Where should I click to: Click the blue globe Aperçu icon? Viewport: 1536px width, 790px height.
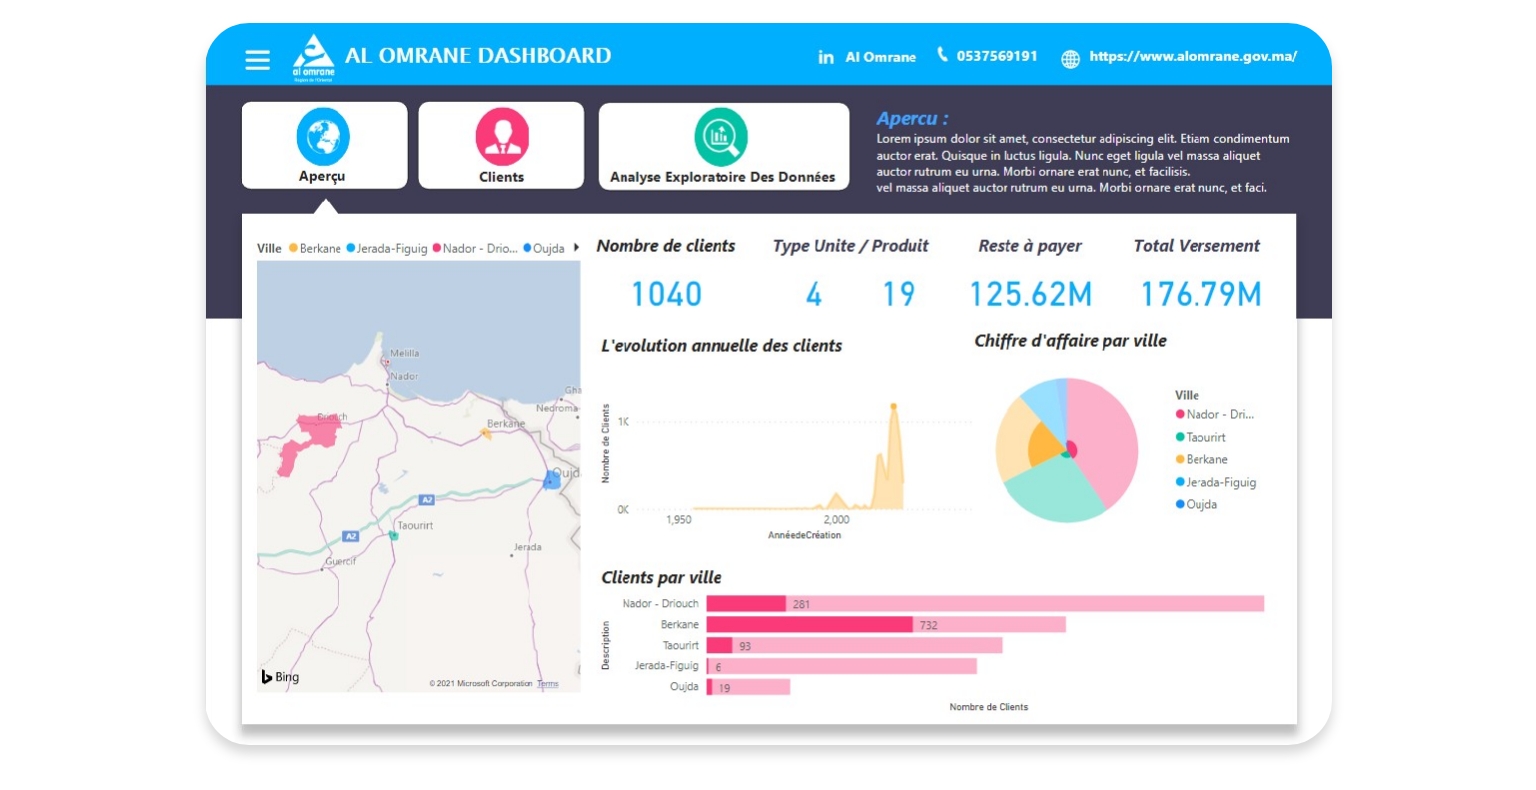323,137
